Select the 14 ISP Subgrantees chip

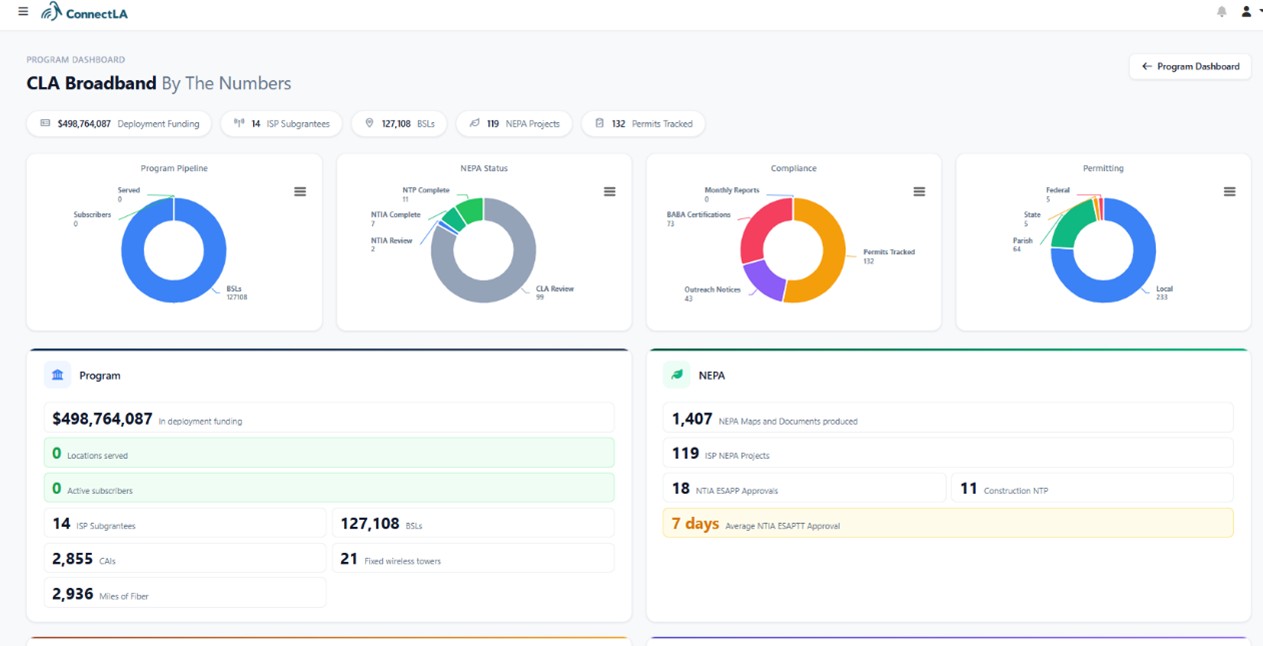281,124
